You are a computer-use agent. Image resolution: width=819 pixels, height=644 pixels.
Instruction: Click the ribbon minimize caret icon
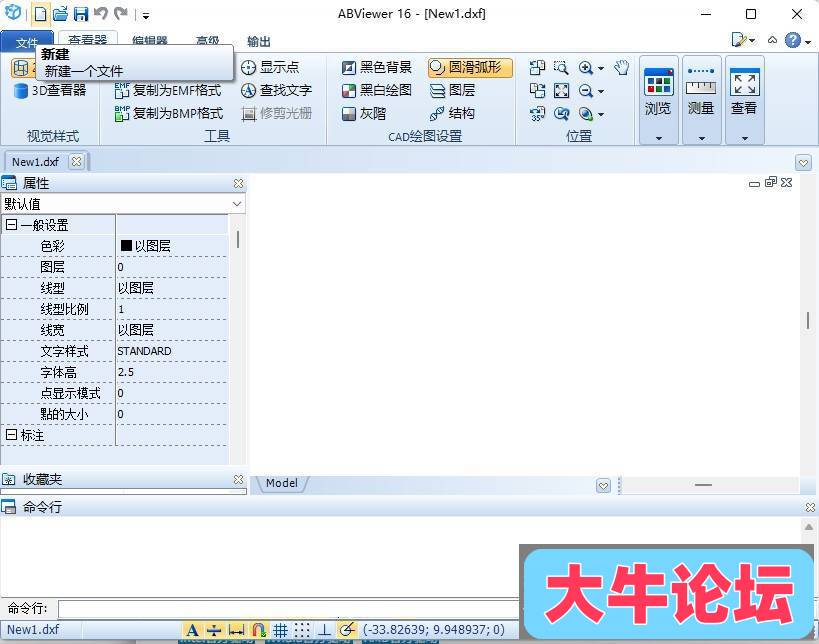pyautogui.click(x=773, y=40)
